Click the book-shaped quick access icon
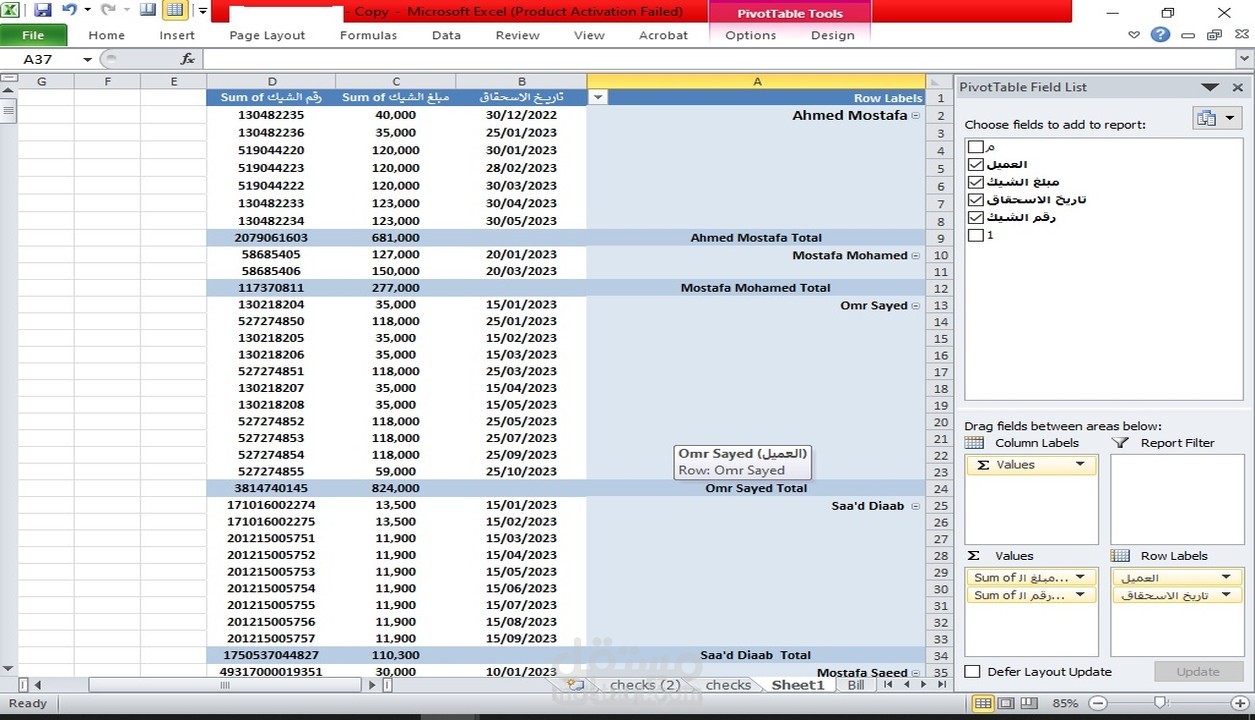This screenshot has height=720, width=1255. point(148,11)
